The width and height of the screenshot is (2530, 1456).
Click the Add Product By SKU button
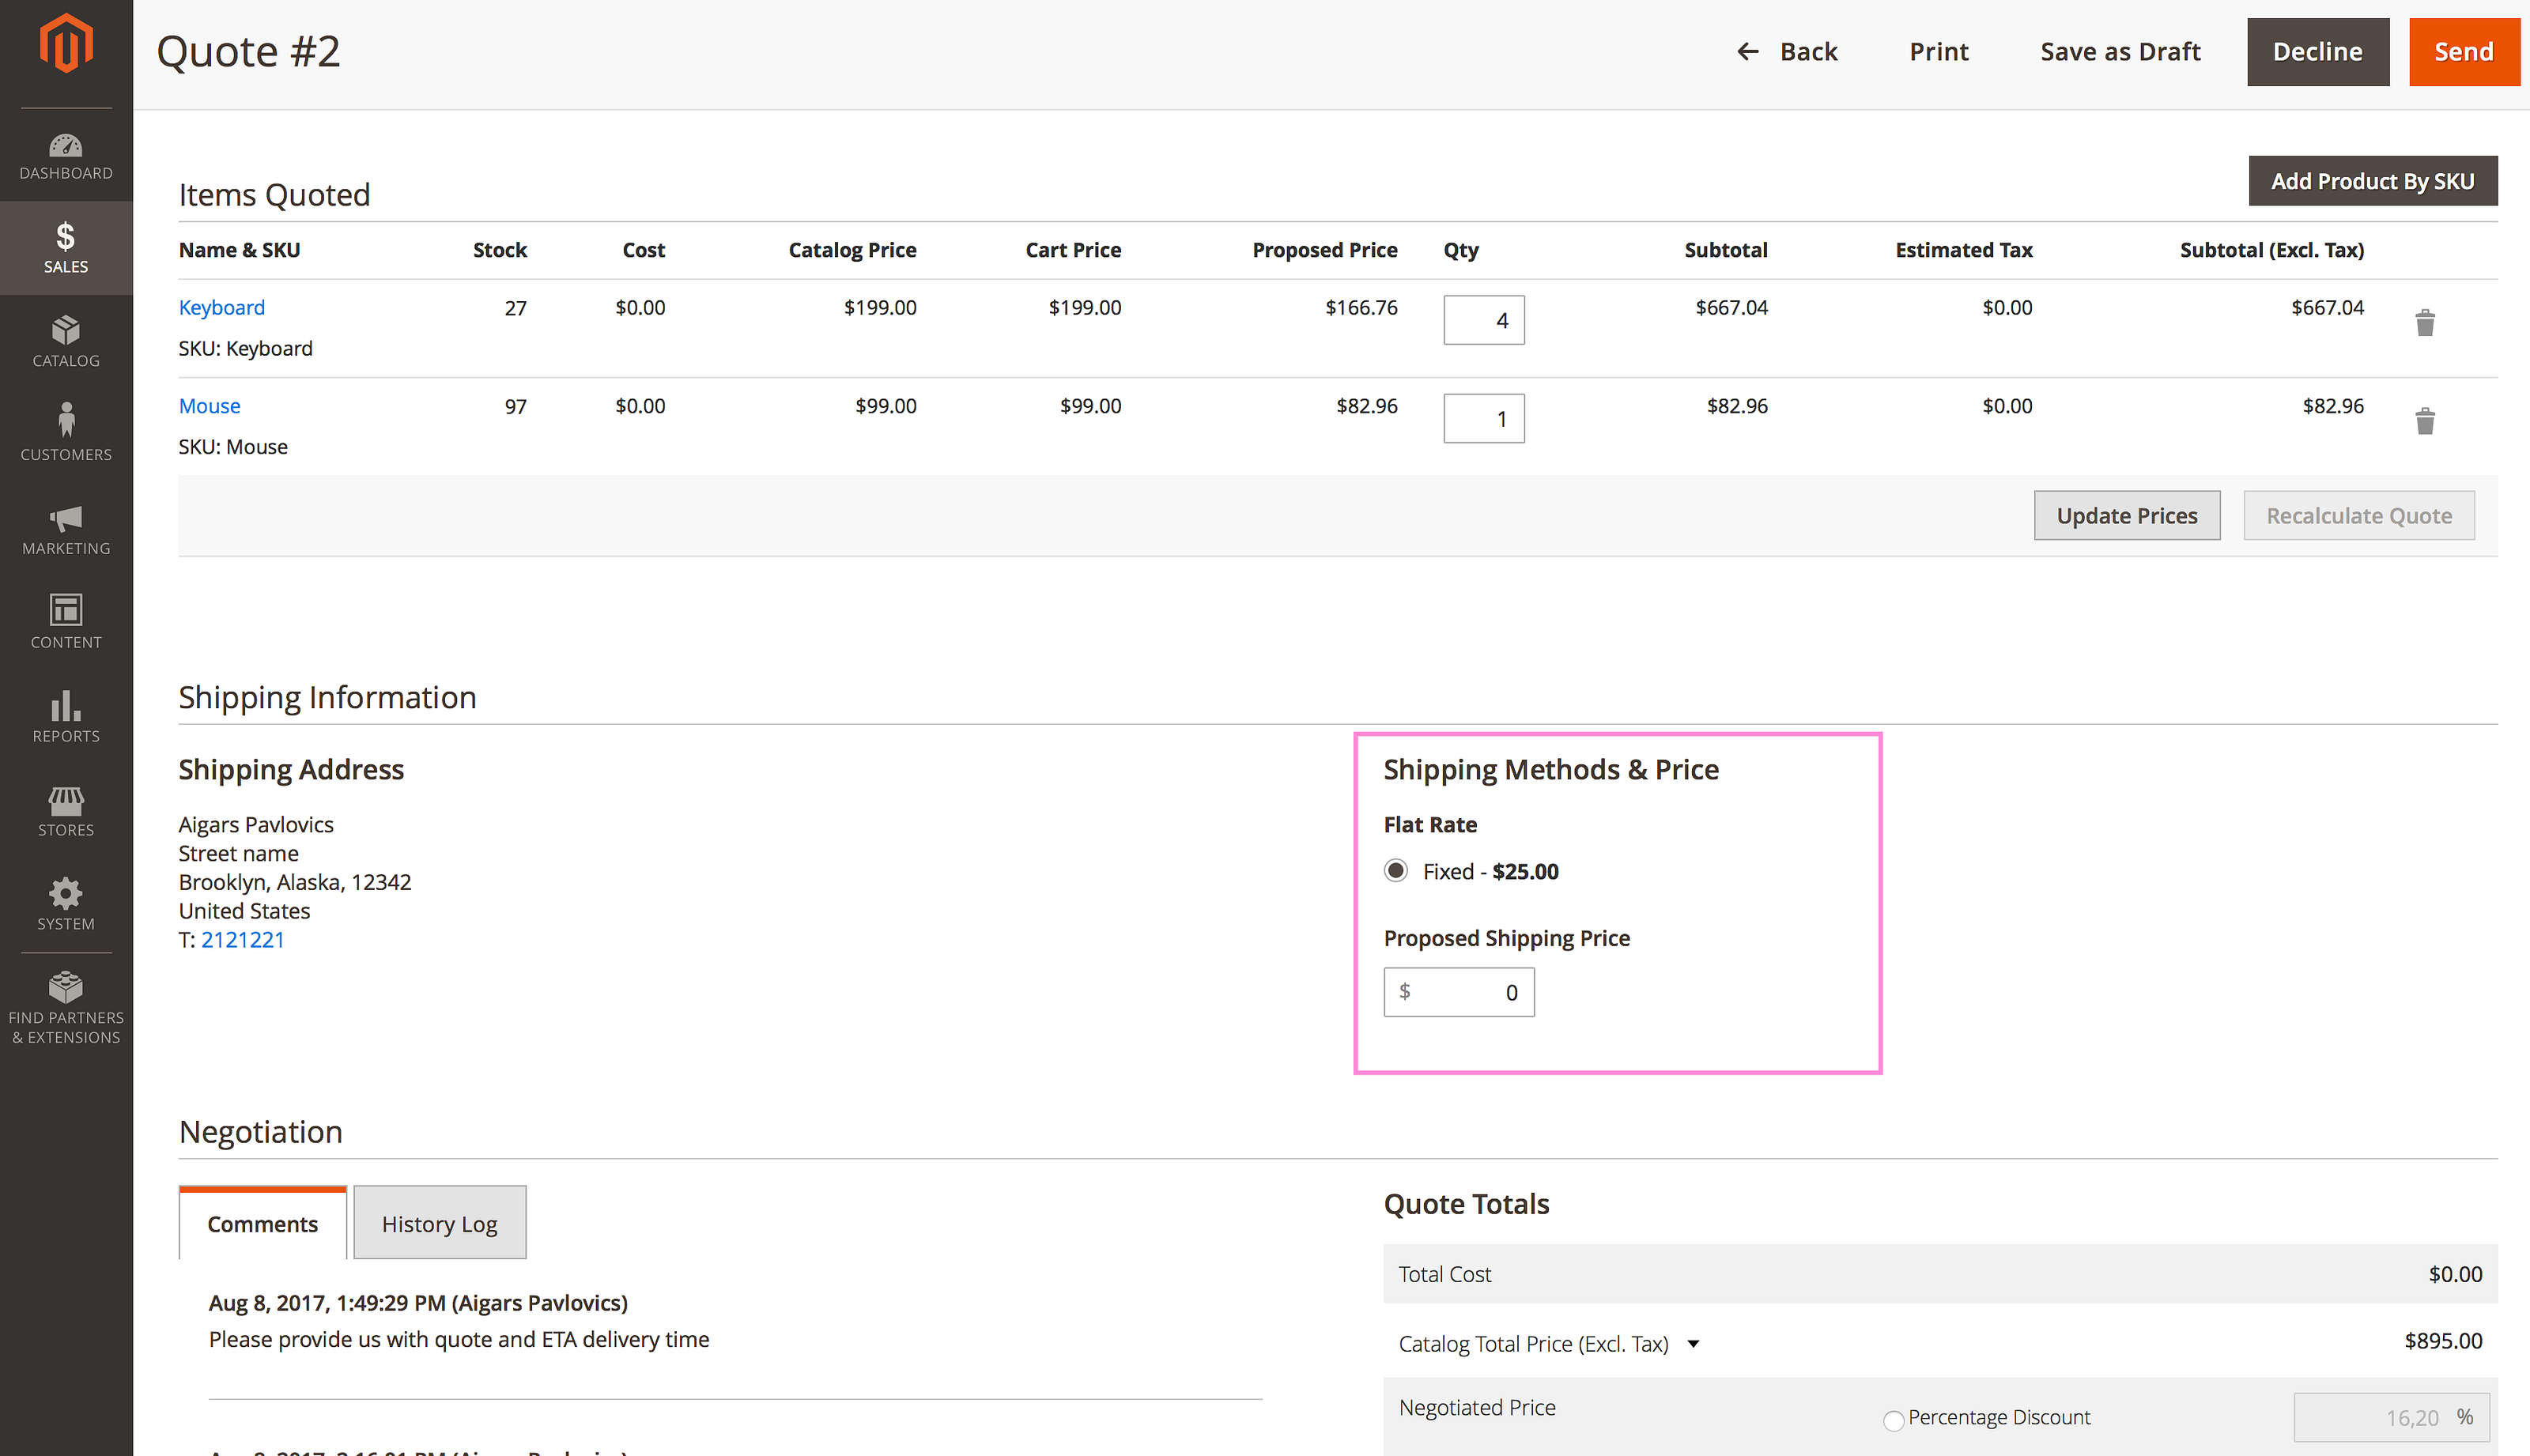click(x=2371, y=181)
